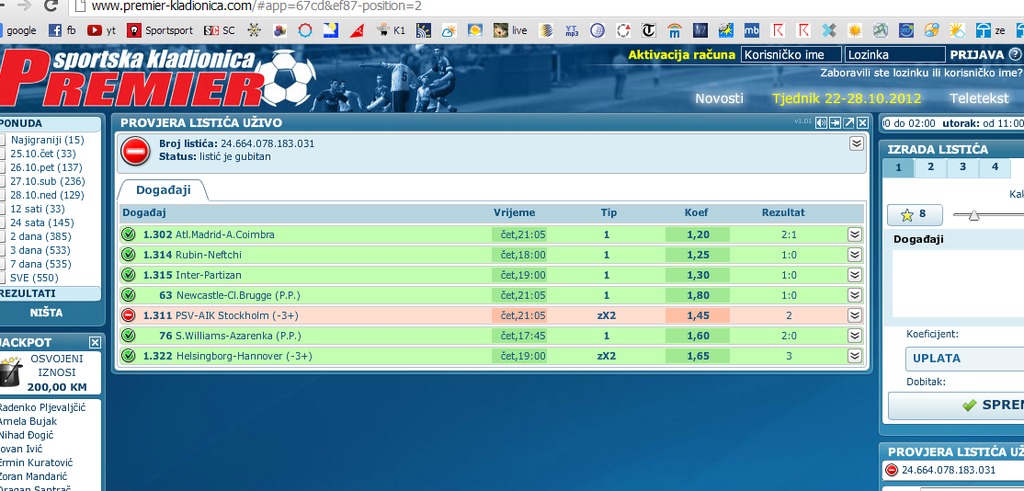Click the help icon beside PRIJAVA
The height and width of the screenshot is (491, 1024).
click(1014, 55)
